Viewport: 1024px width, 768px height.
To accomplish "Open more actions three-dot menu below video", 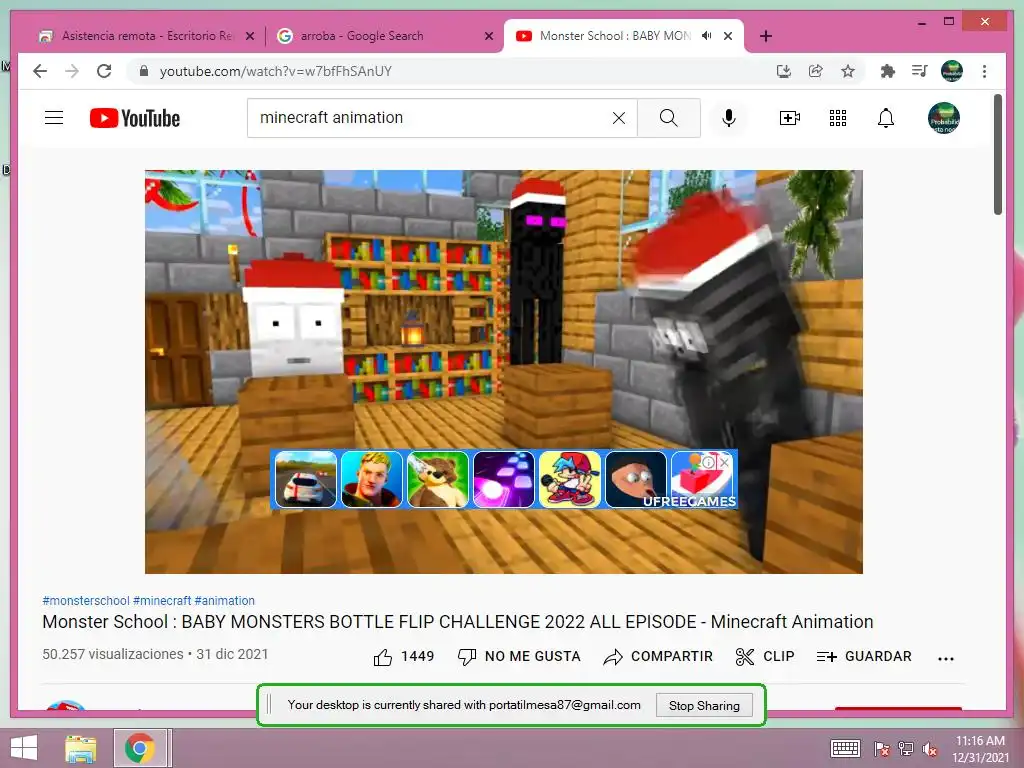I will 946,658.
